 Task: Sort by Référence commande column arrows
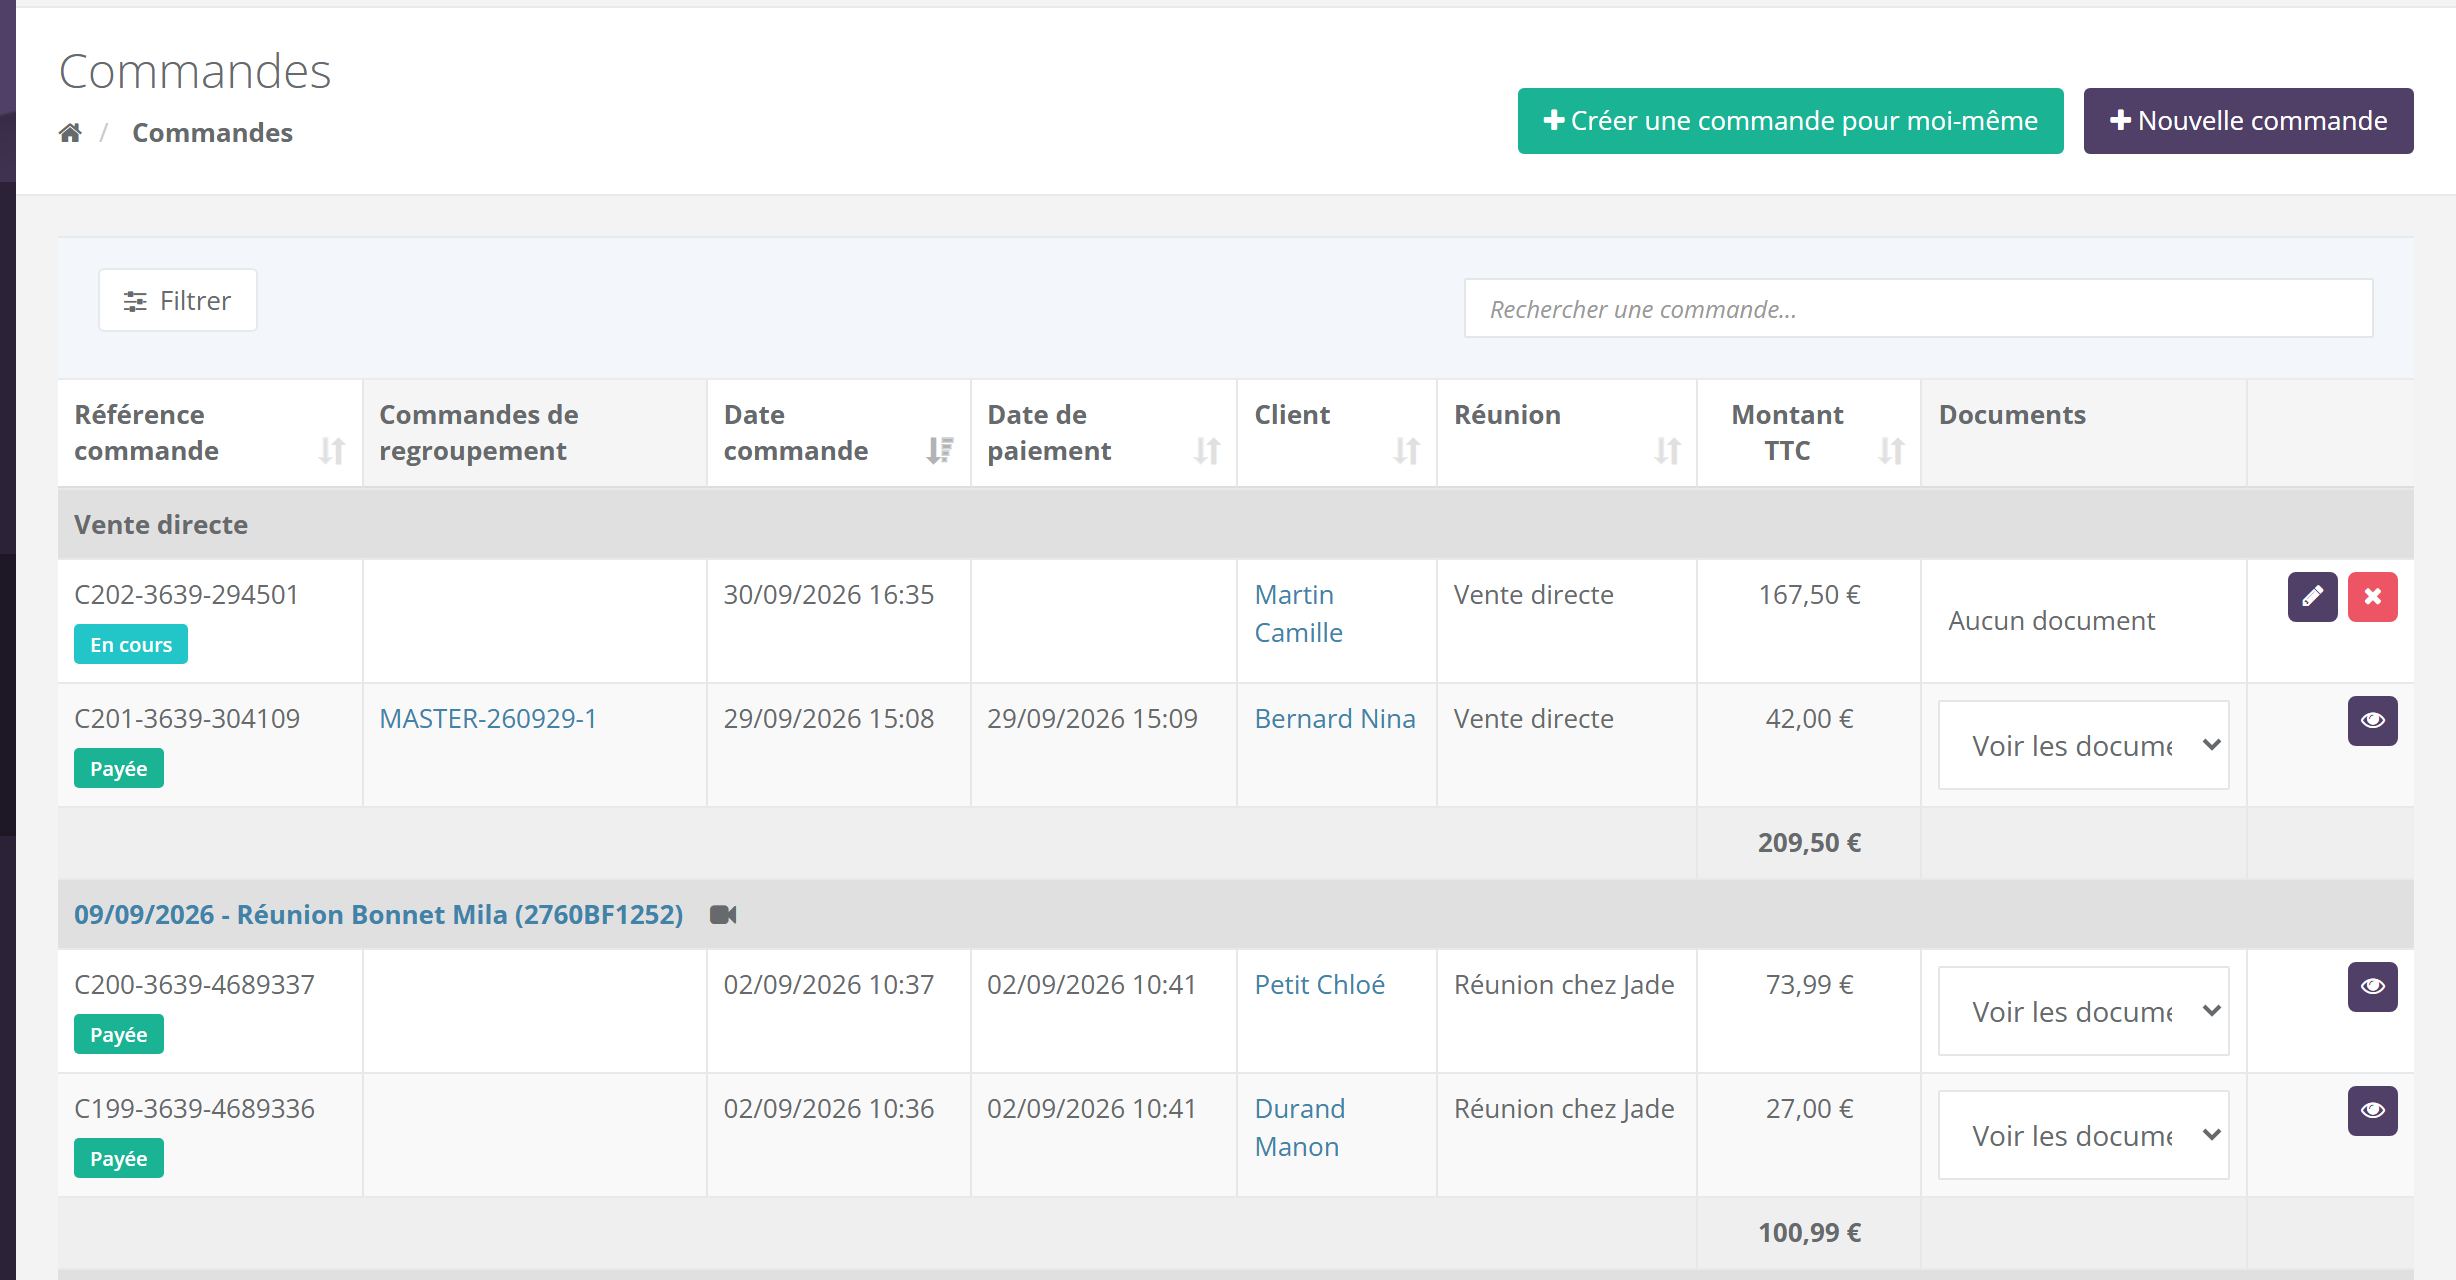(x=332, y=451)
